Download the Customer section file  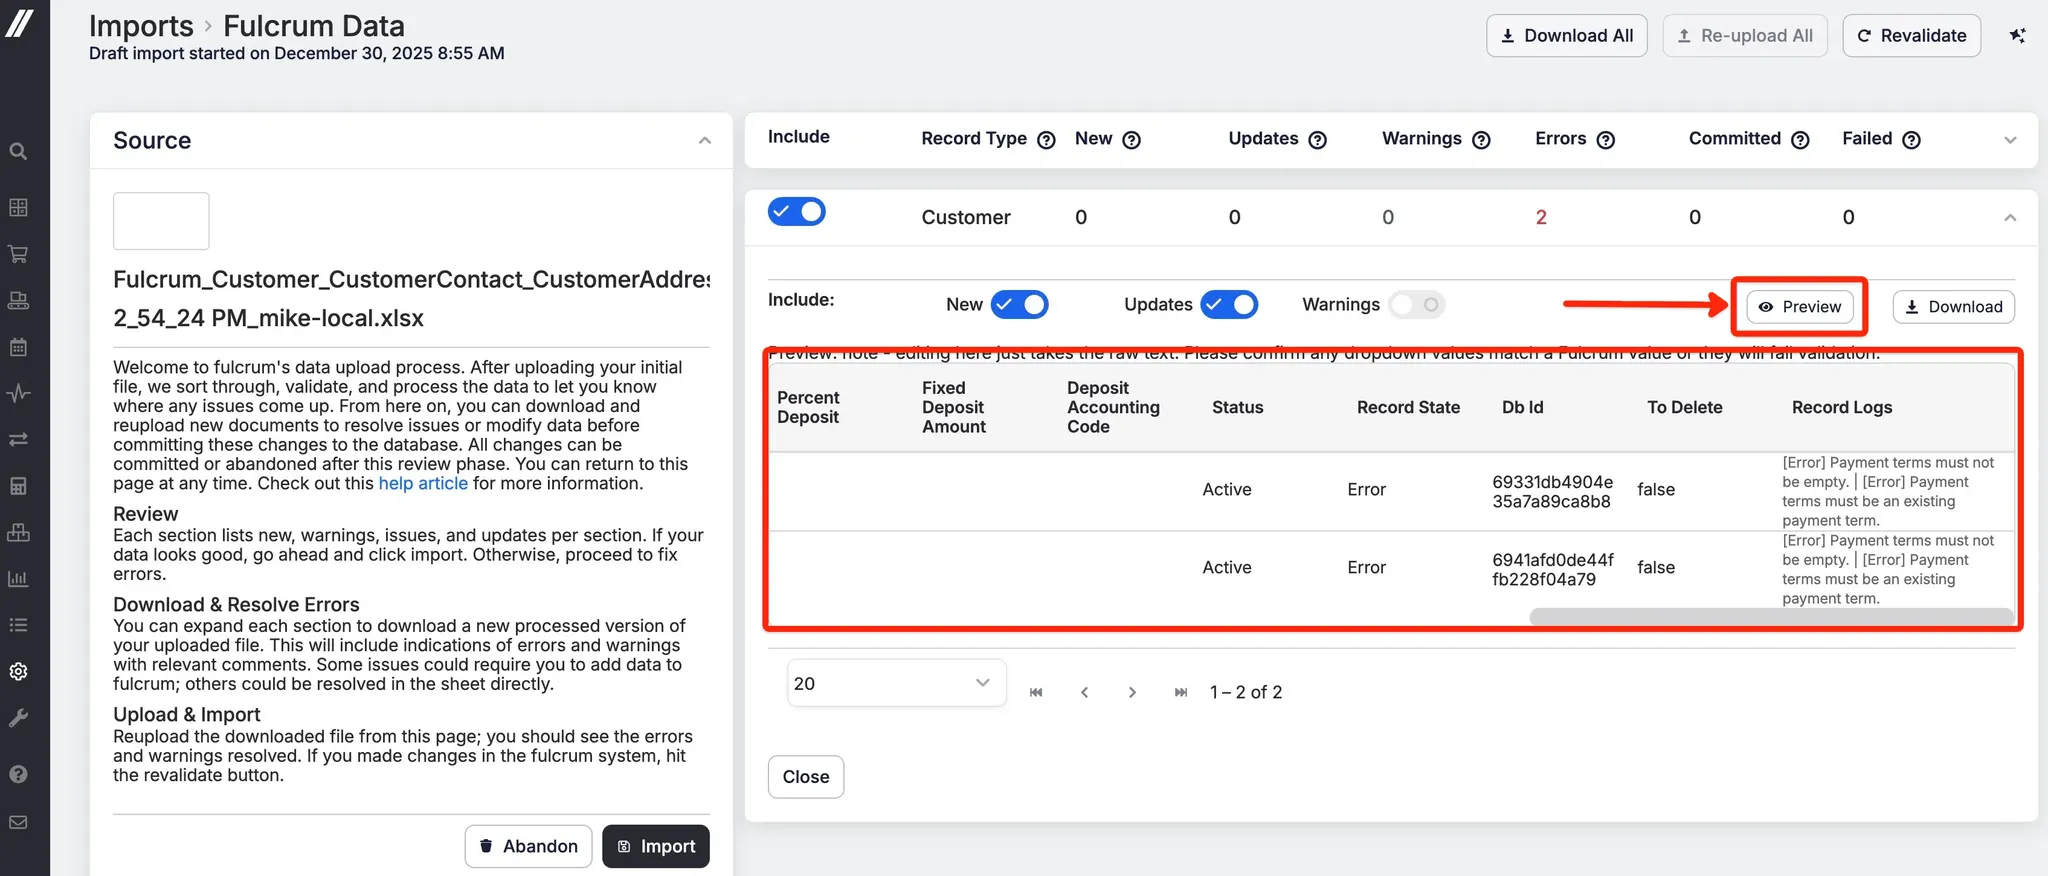click(1953, 307)
